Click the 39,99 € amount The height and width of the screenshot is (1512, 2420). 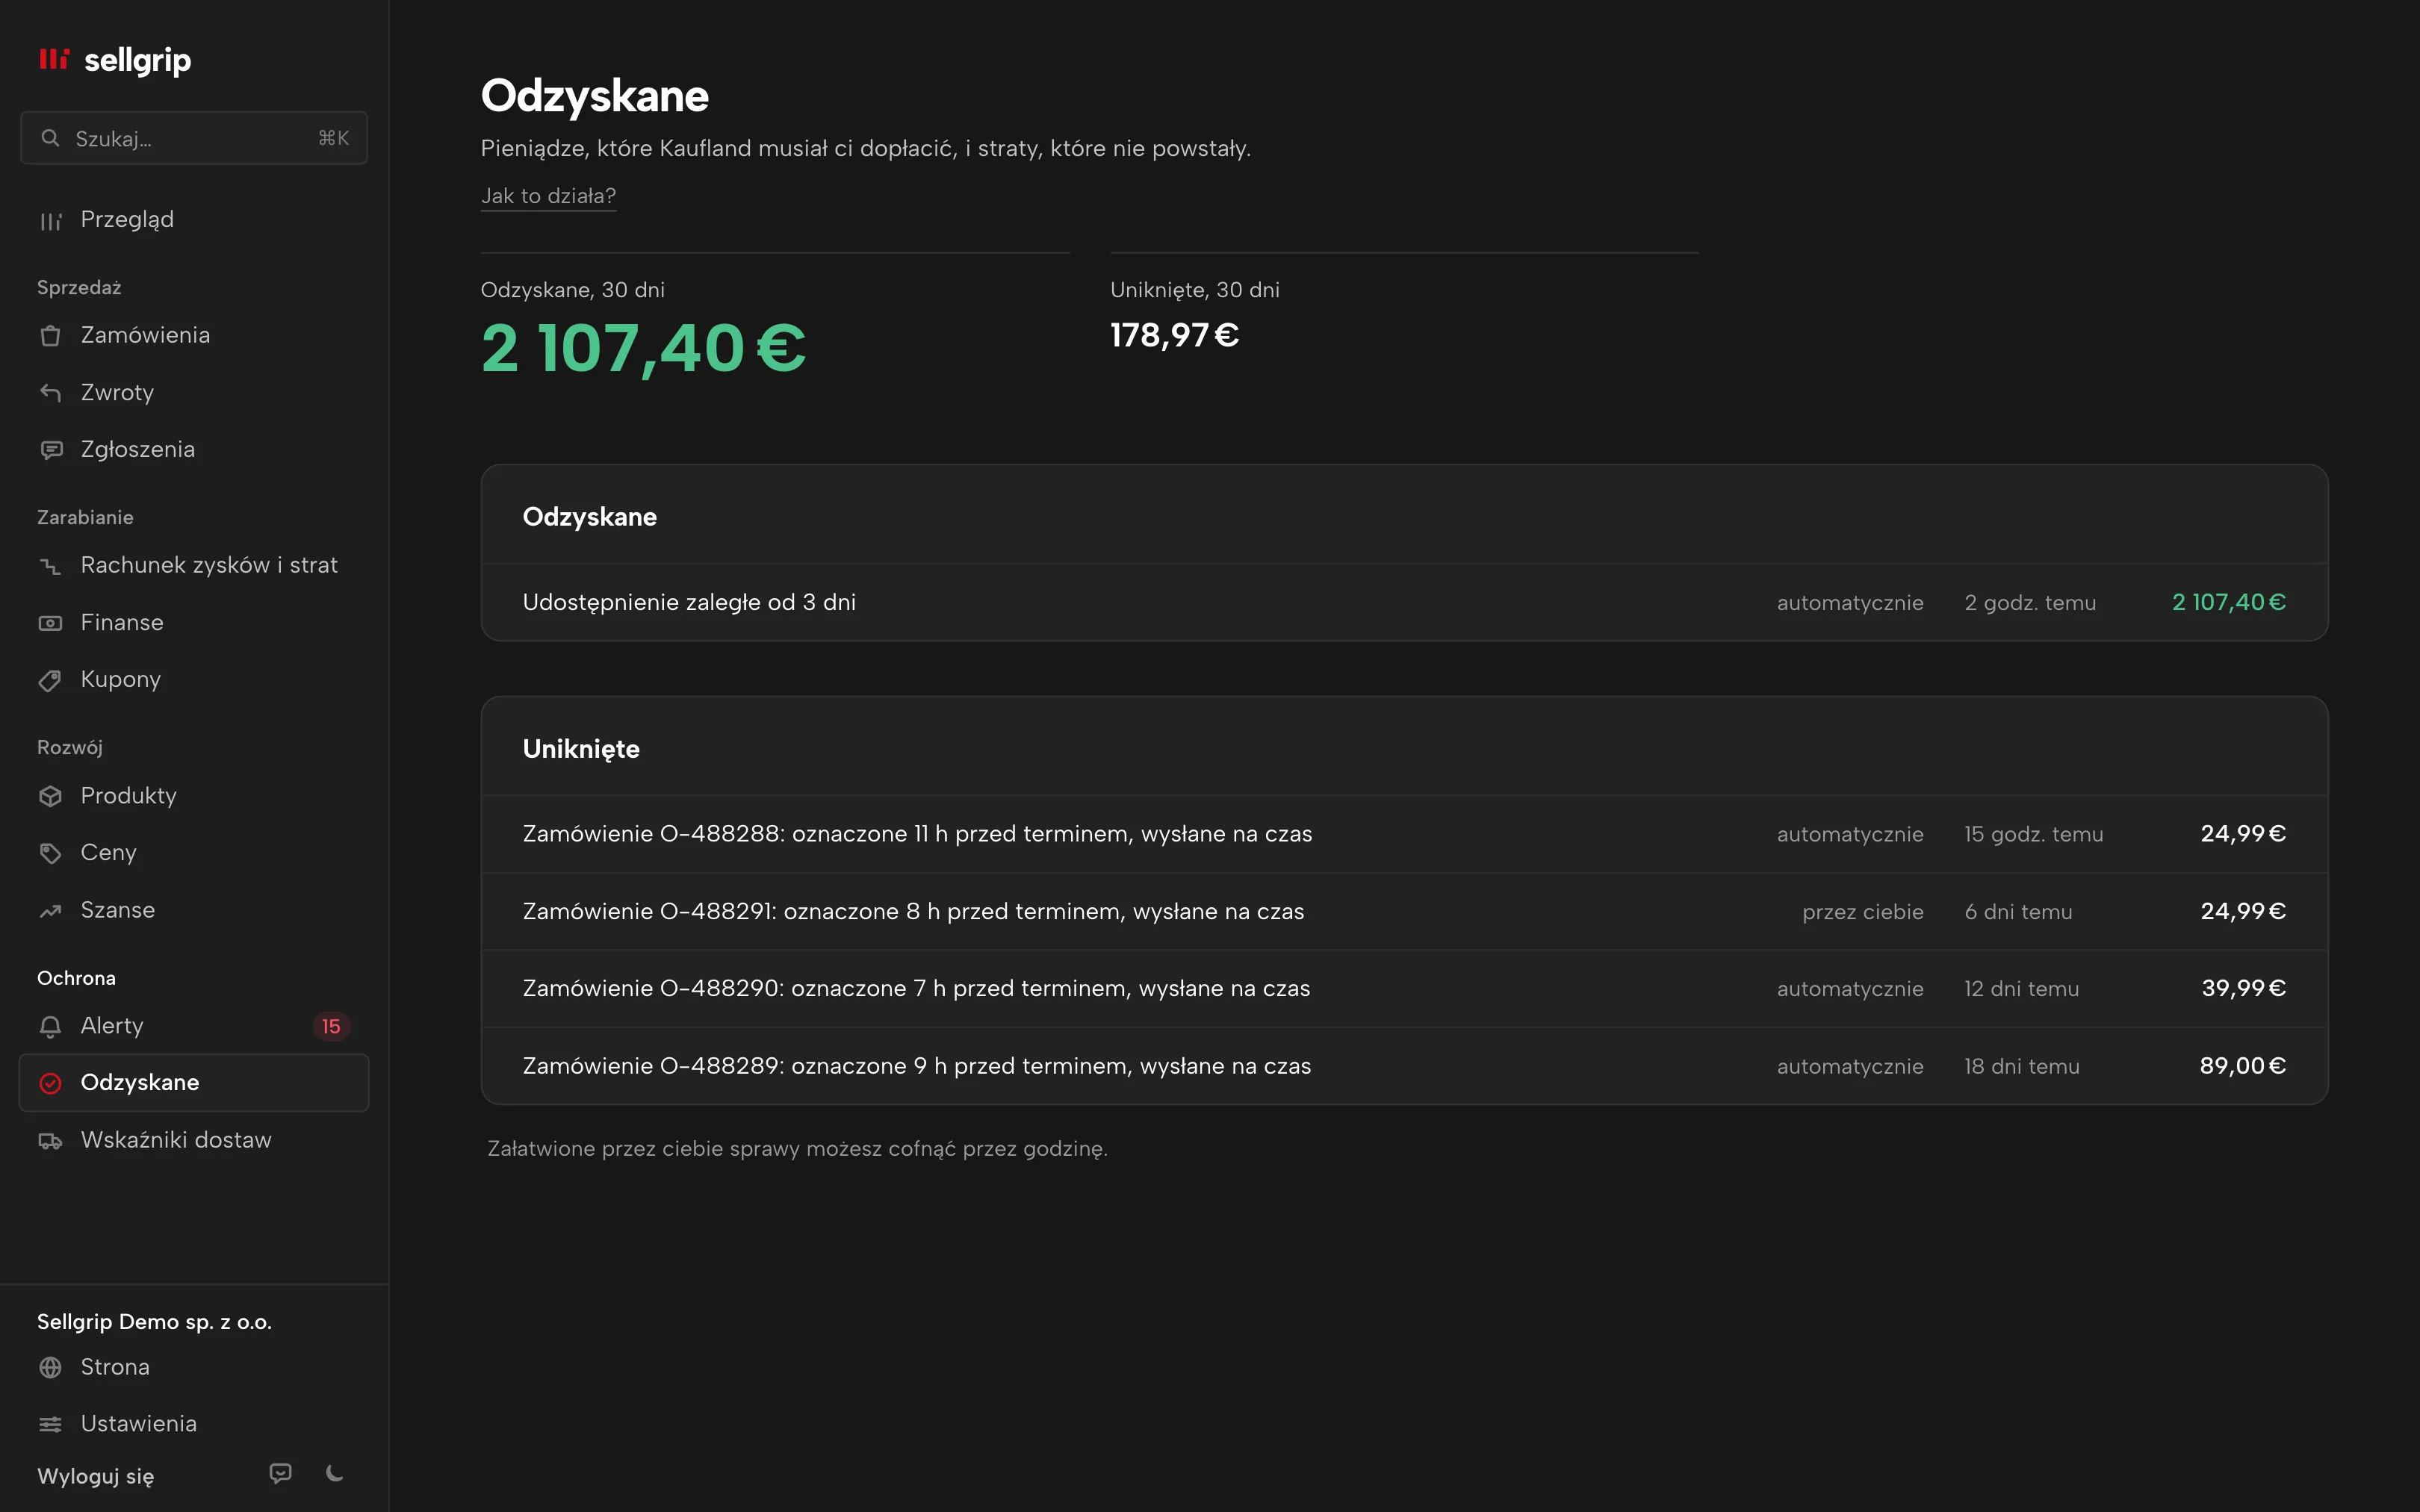click(2244, 988)
